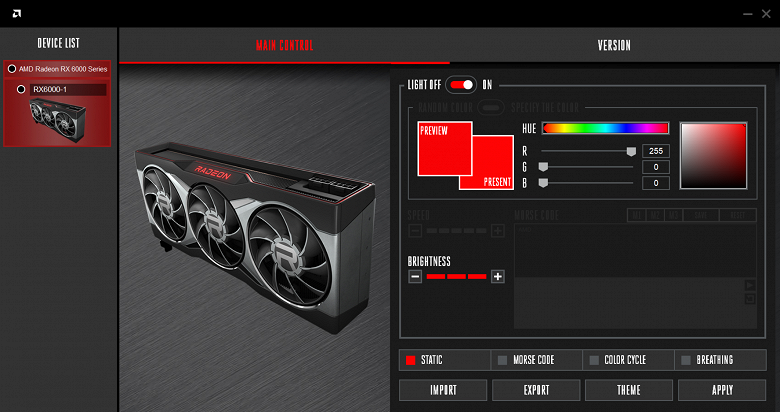Choose the Breathing lighting mode

(x=720, y=360)
